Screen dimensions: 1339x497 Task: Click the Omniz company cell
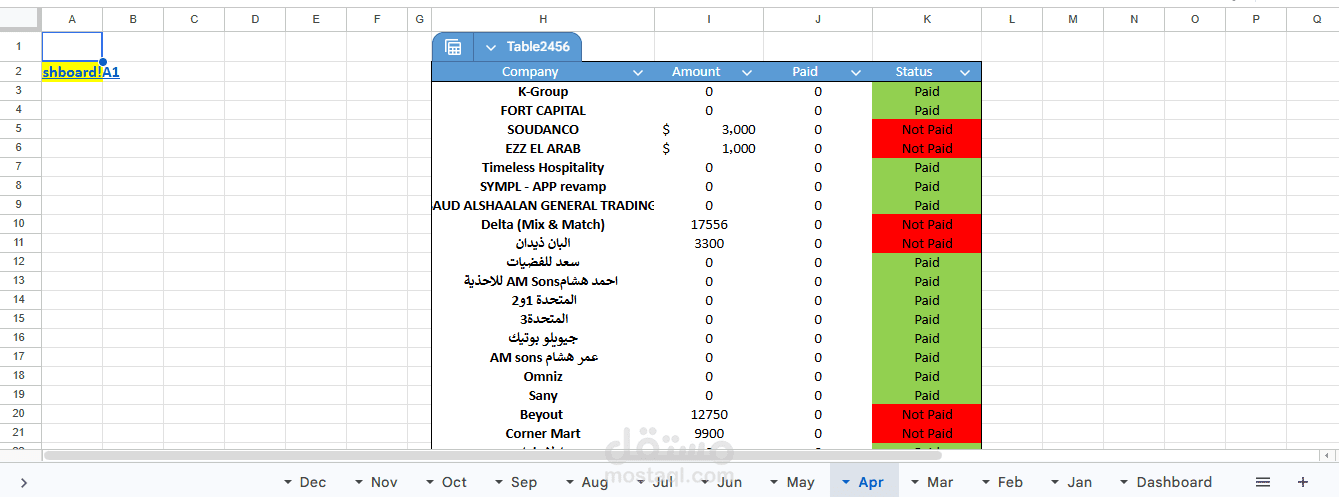click(x=543, y=376)
